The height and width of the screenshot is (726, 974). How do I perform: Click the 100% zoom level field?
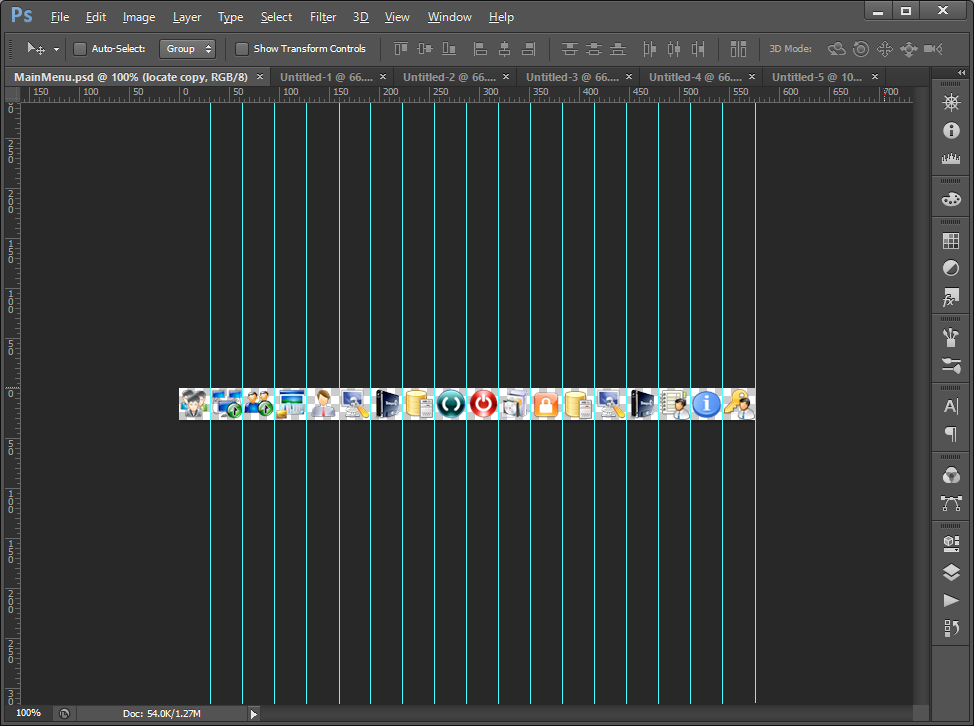tap(28, 713)
